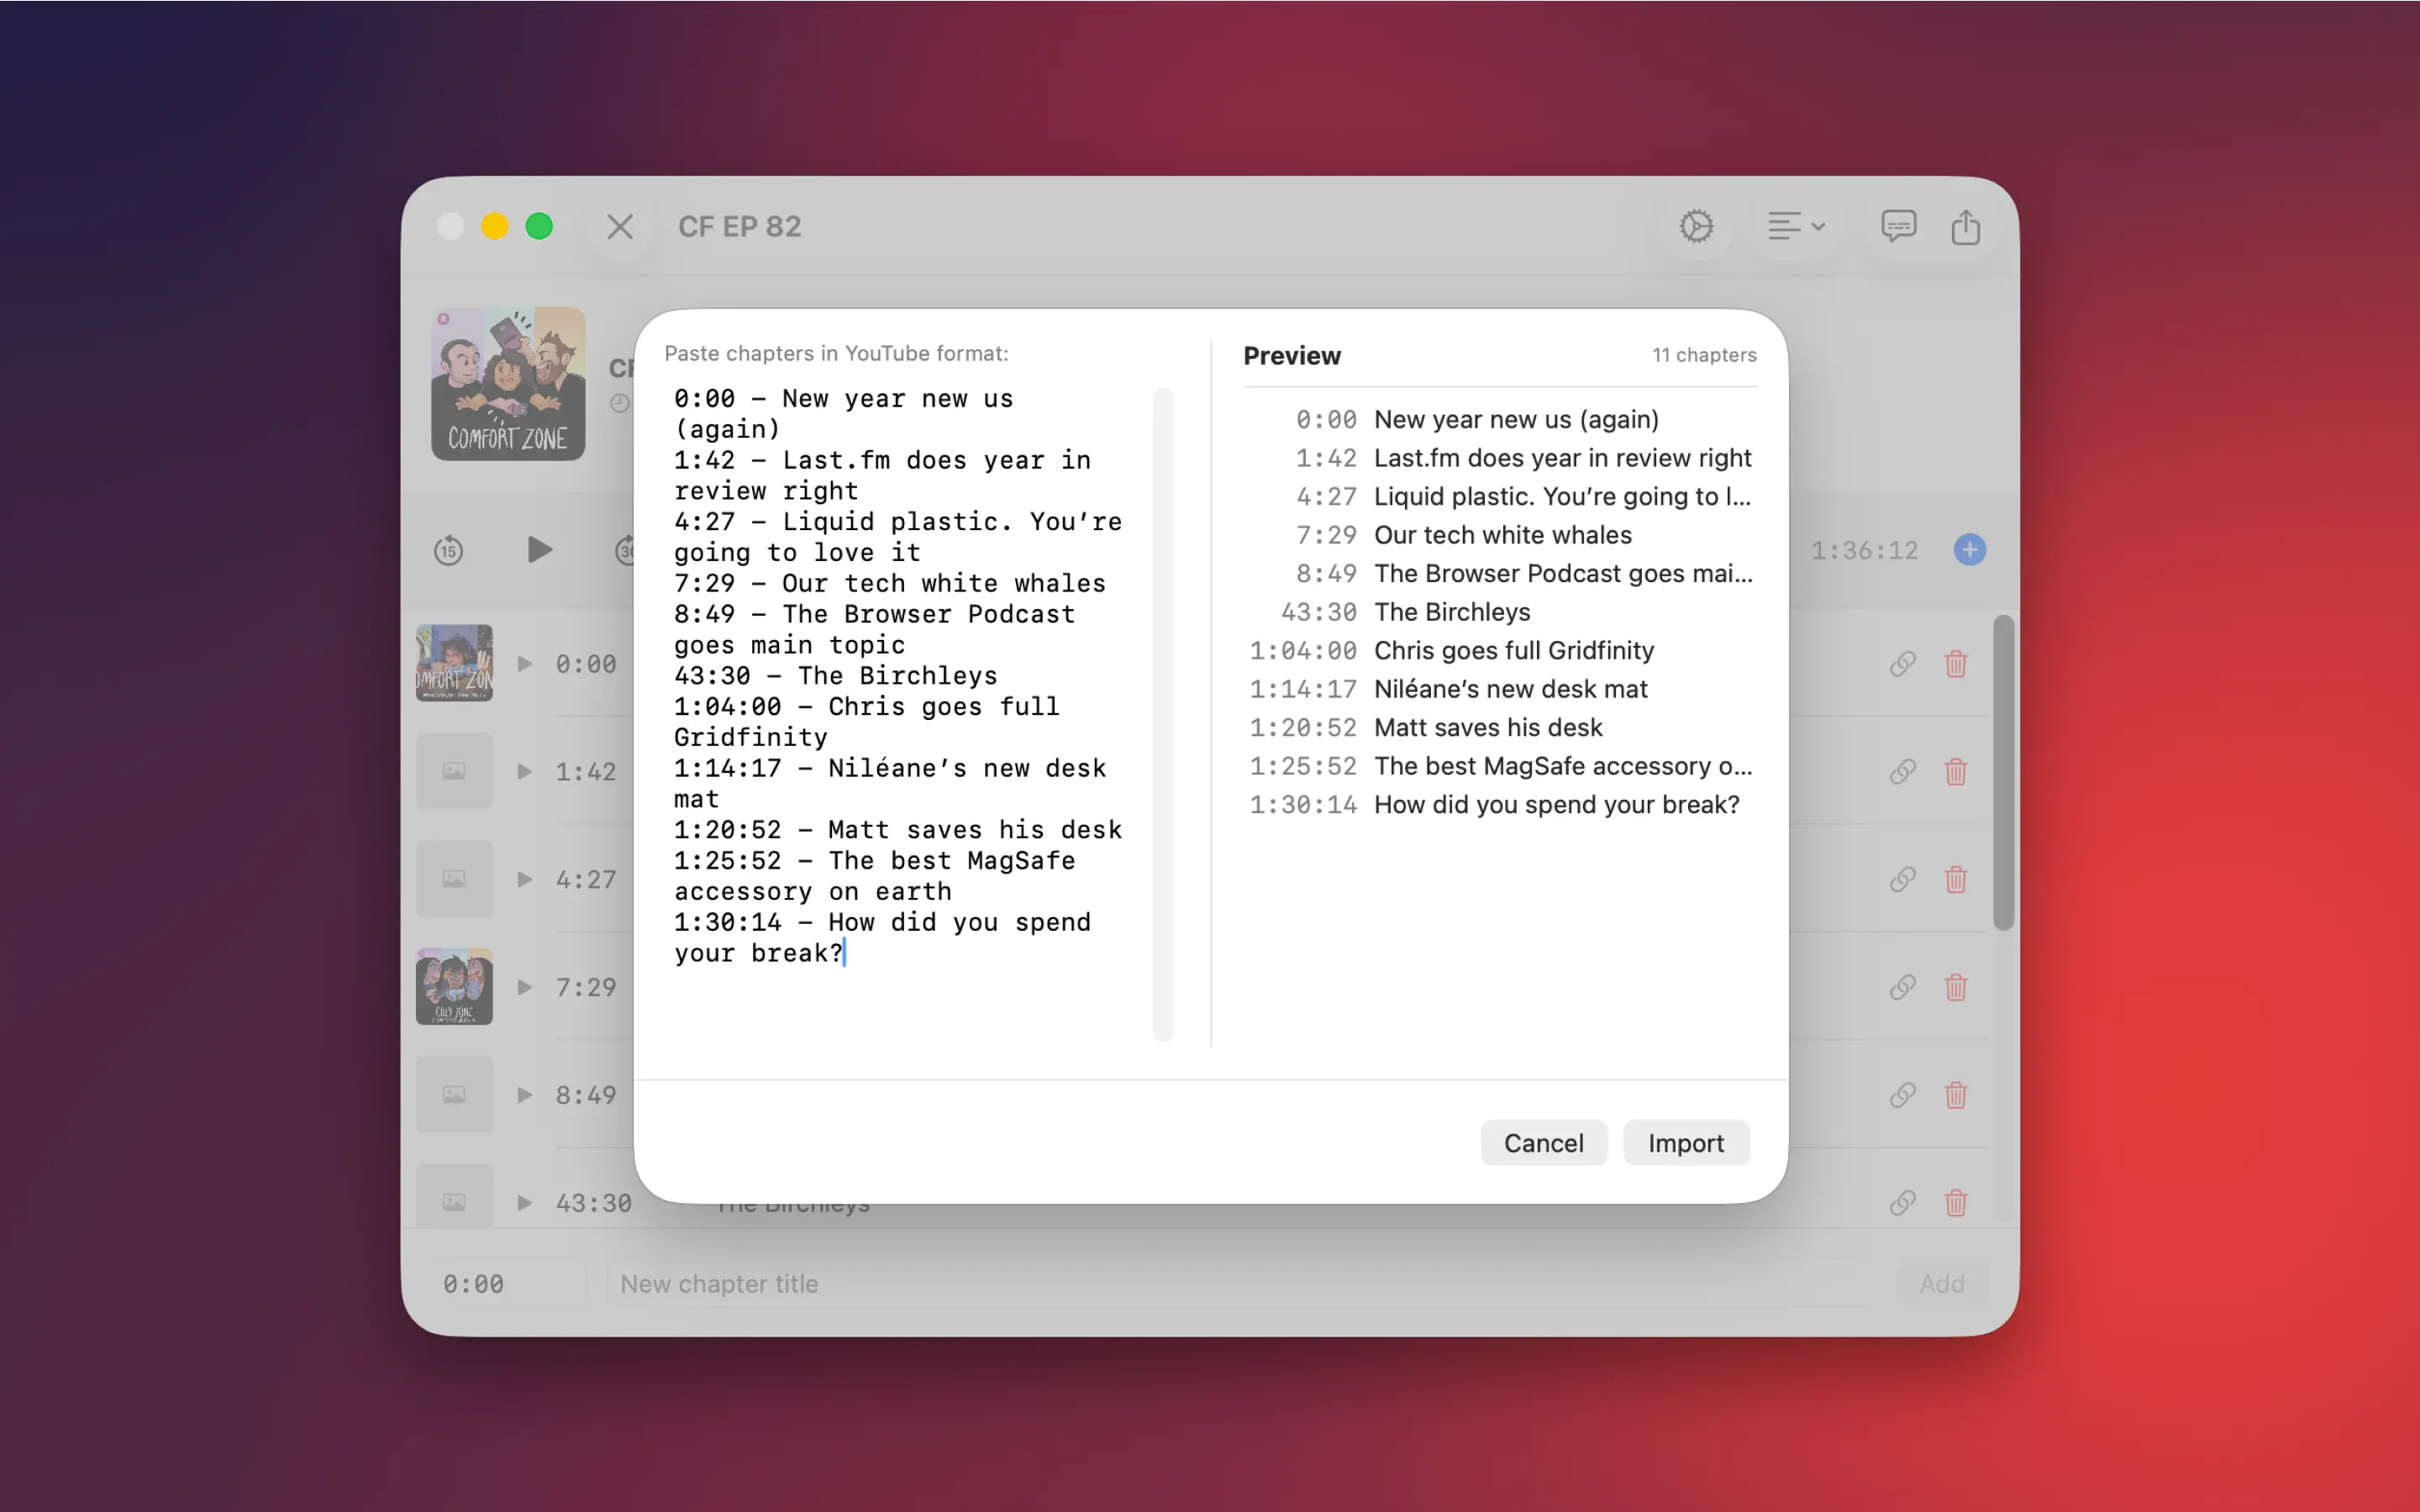The height and width of the screenshot is (1512, 2420).
Task: Select 'The Birchleys' in preview list
Action: click(x=1451, y=612)
